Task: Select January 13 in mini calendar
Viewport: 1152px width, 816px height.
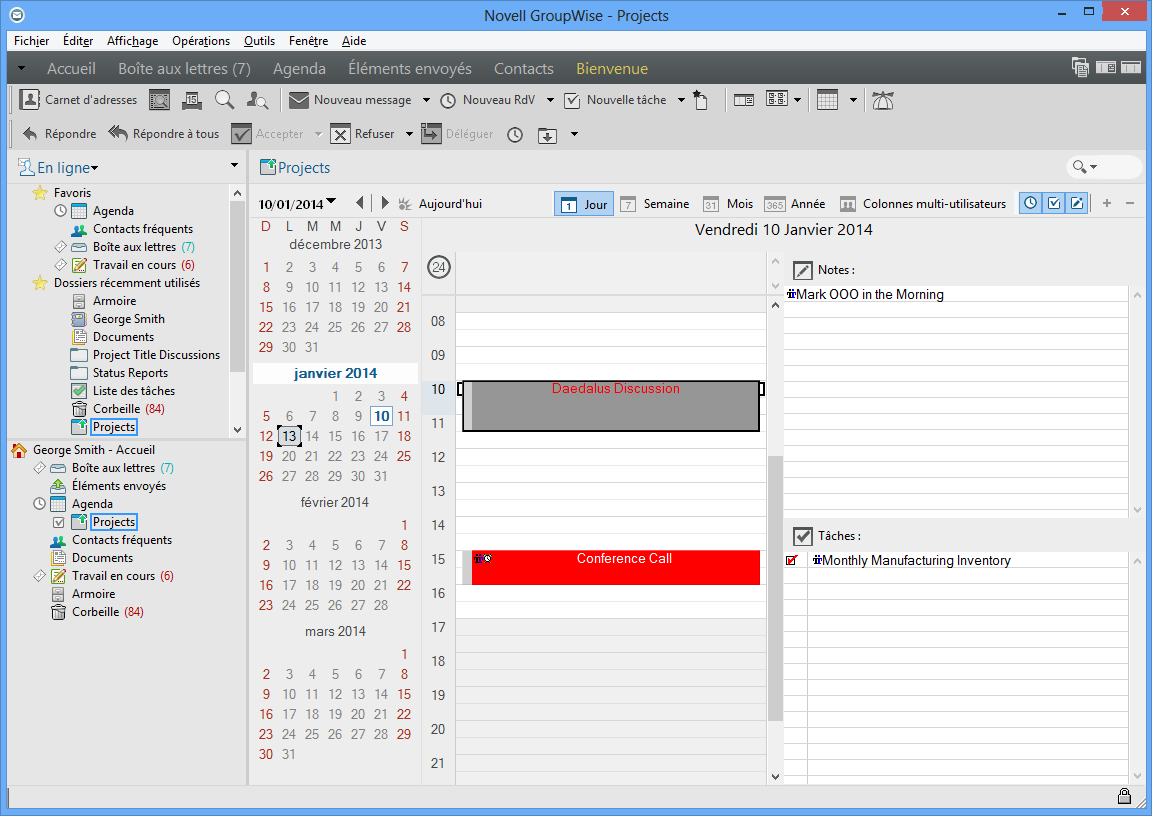Action: (289, 436)
